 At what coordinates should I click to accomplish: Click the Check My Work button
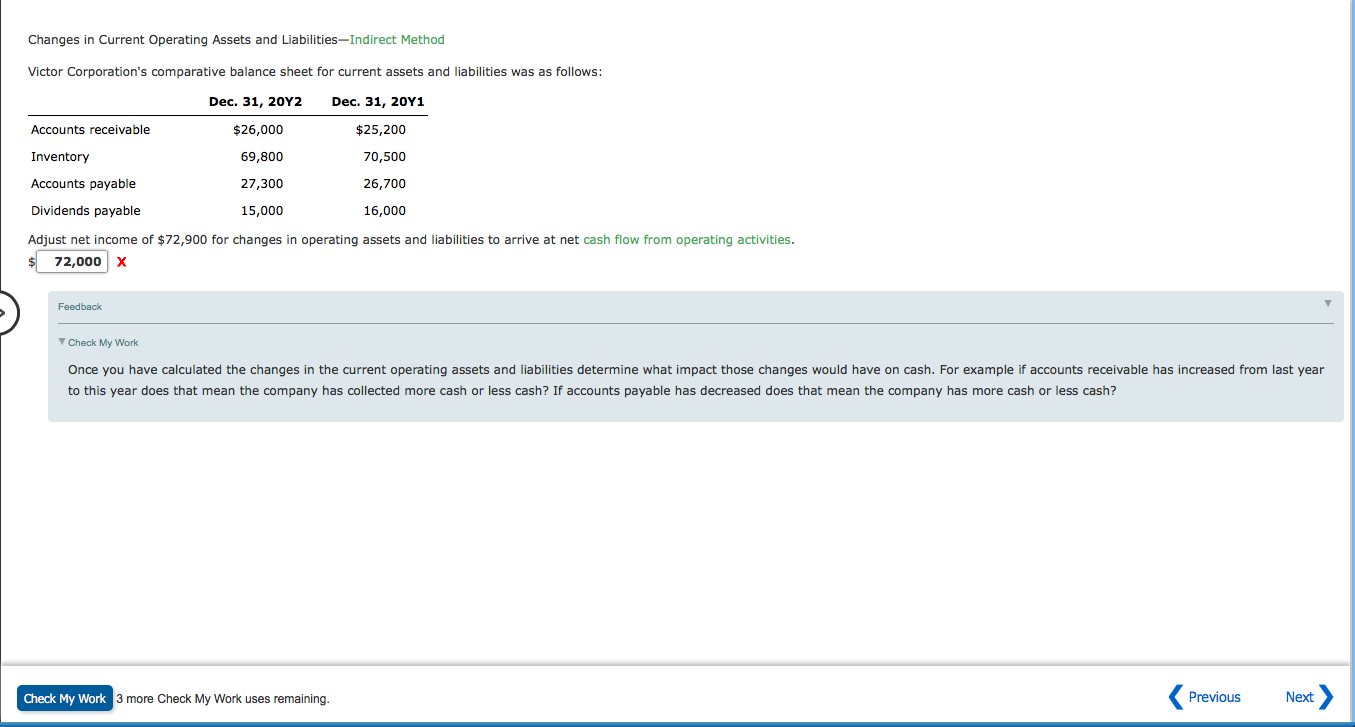coord(64,698)
